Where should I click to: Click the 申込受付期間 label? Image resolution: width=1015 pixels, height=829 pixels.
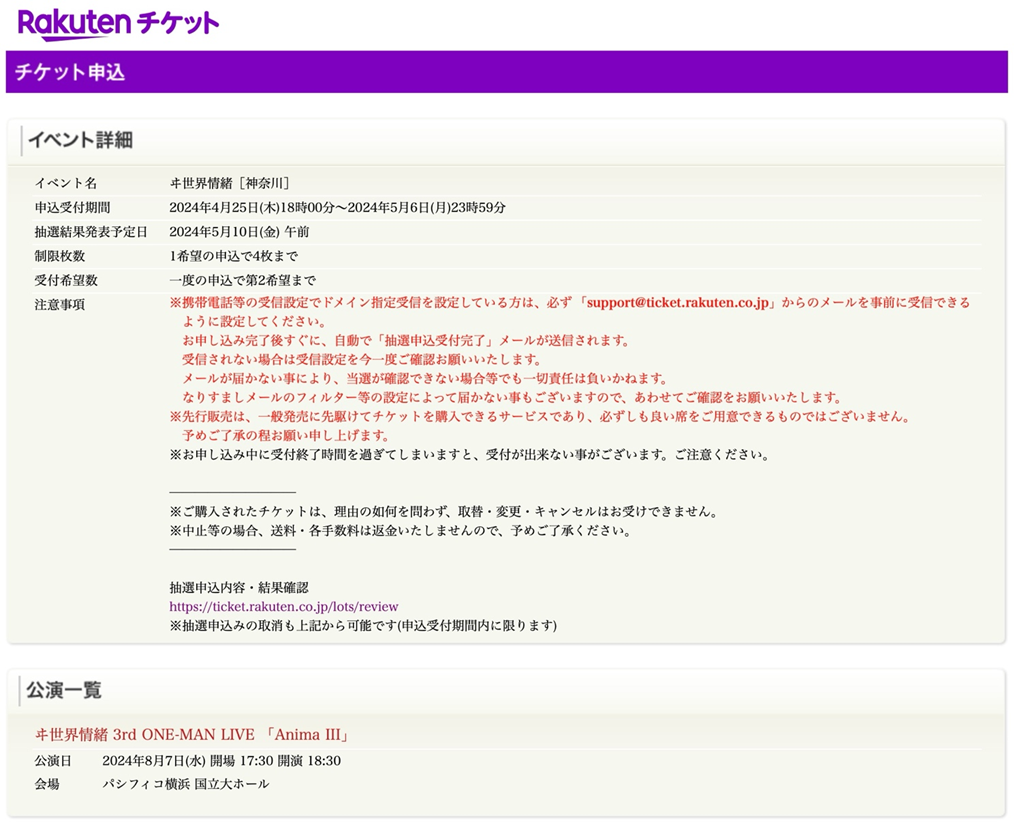72,208
